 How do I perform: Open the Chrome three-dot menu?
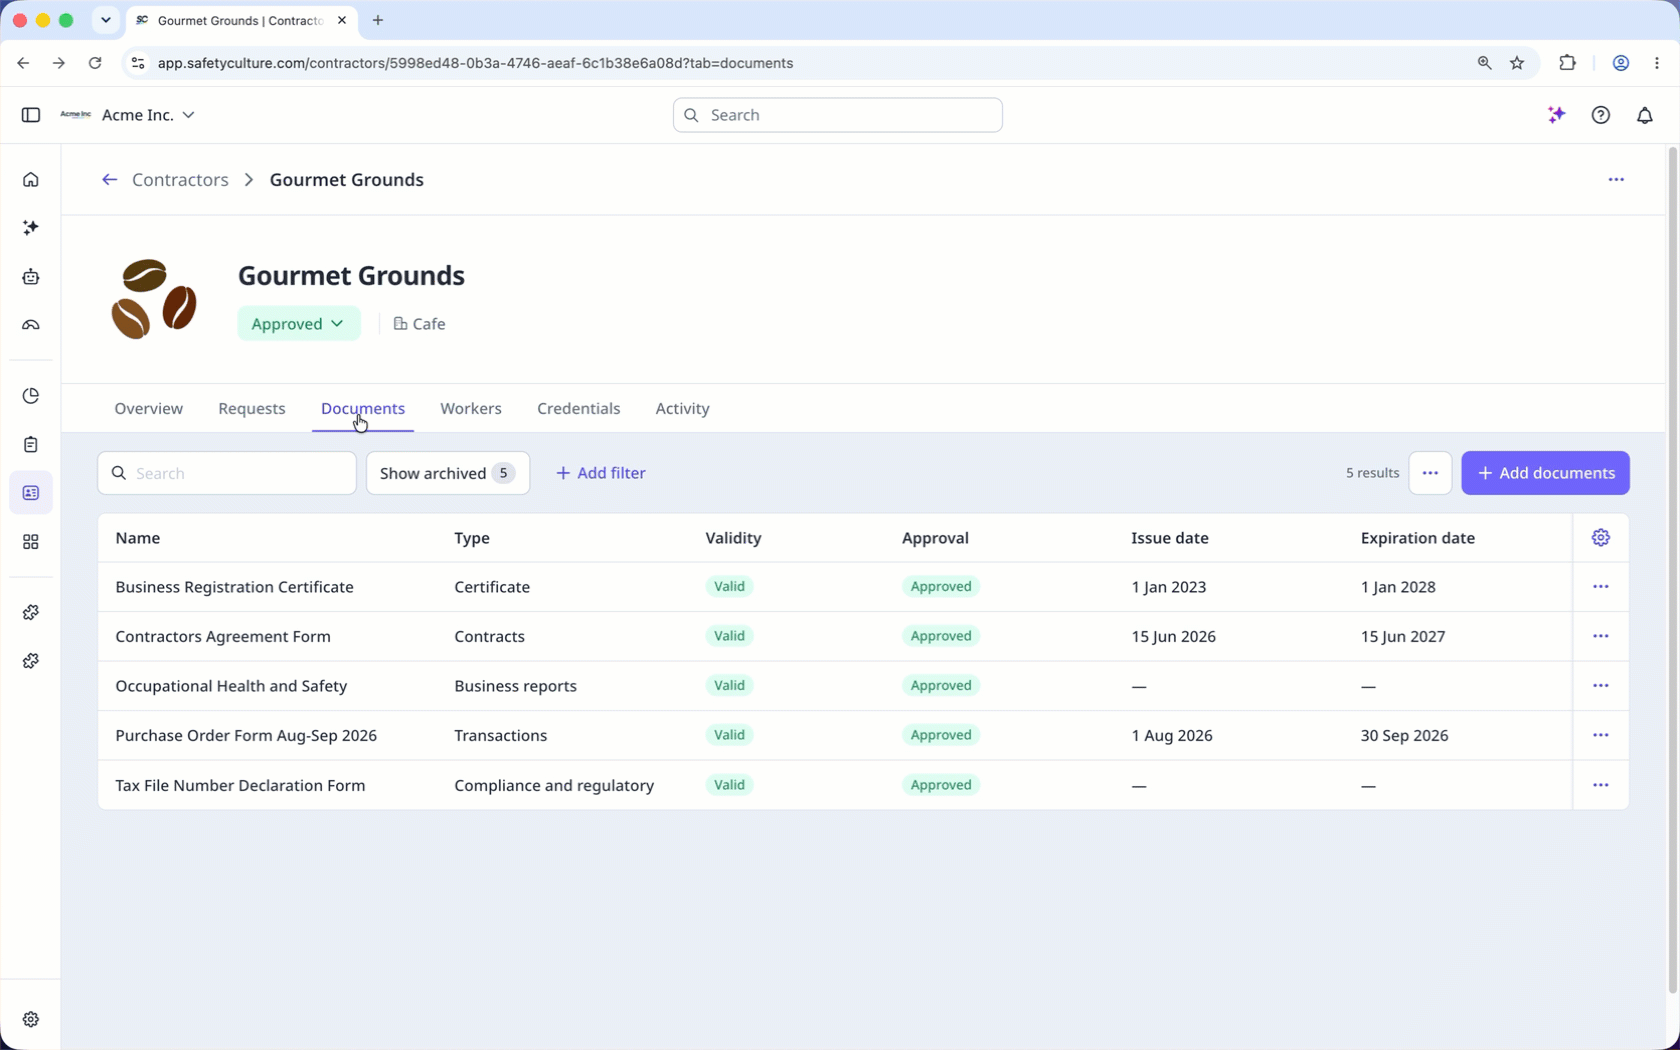[x=1657, y=63]
